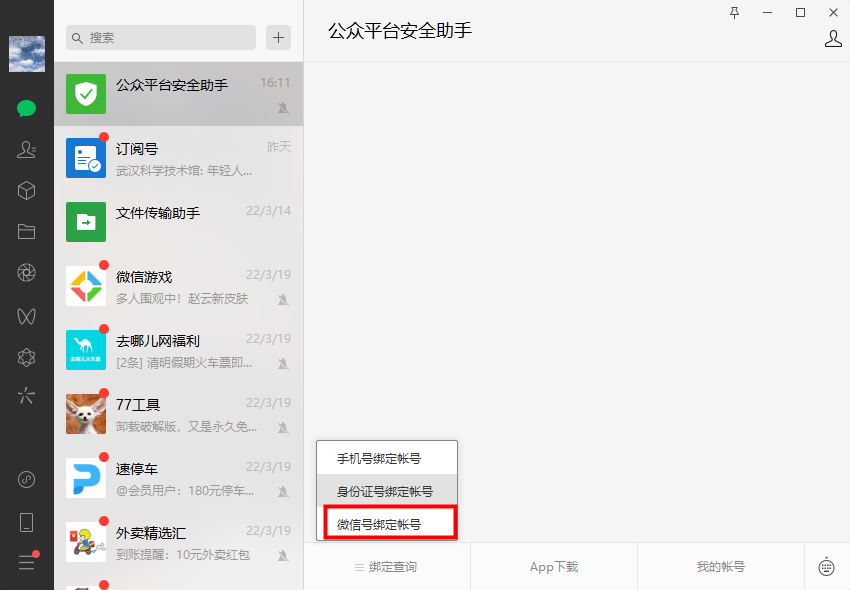This screenshot has height=590, width=850.
Task: Minimize the WeChat window
Action: [x=767, y=12]
